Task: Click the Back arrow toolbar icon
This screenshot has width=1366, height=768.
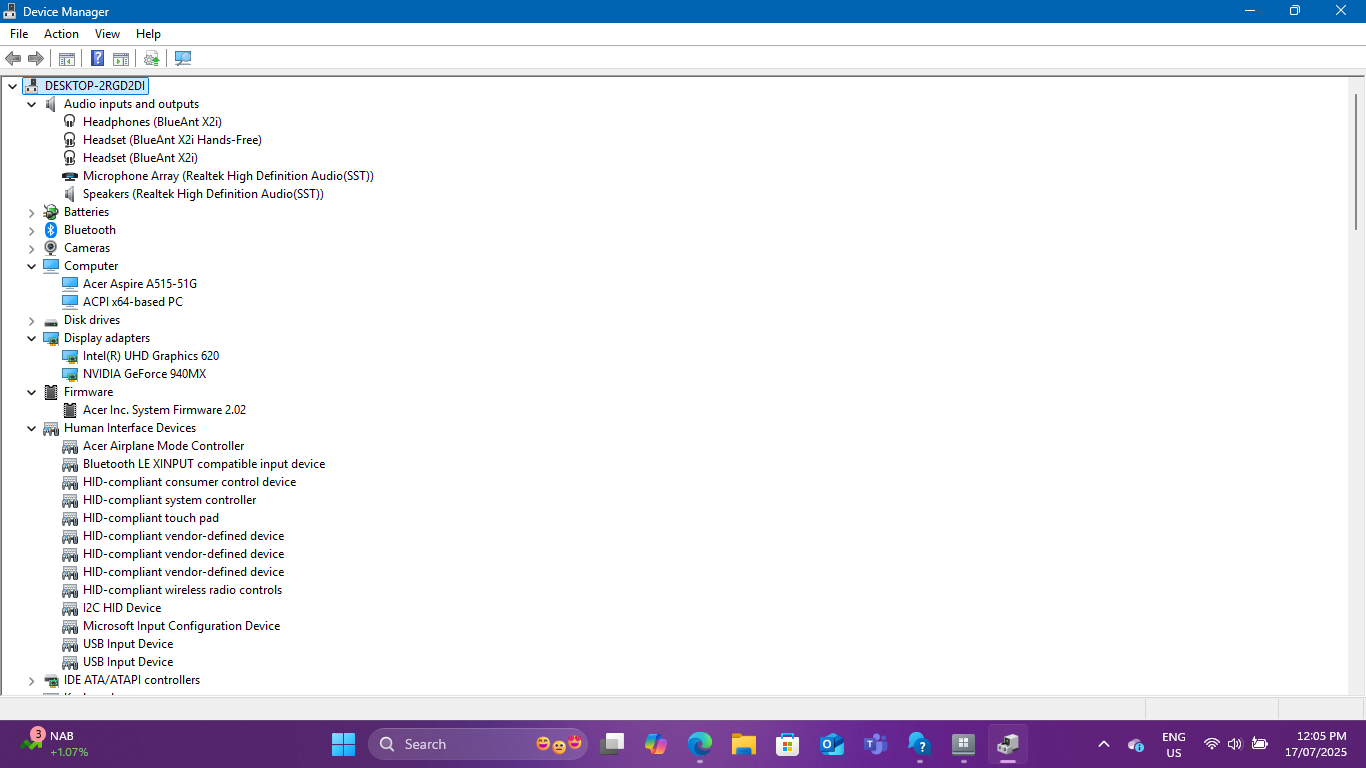Action: (x=13, y=58)
